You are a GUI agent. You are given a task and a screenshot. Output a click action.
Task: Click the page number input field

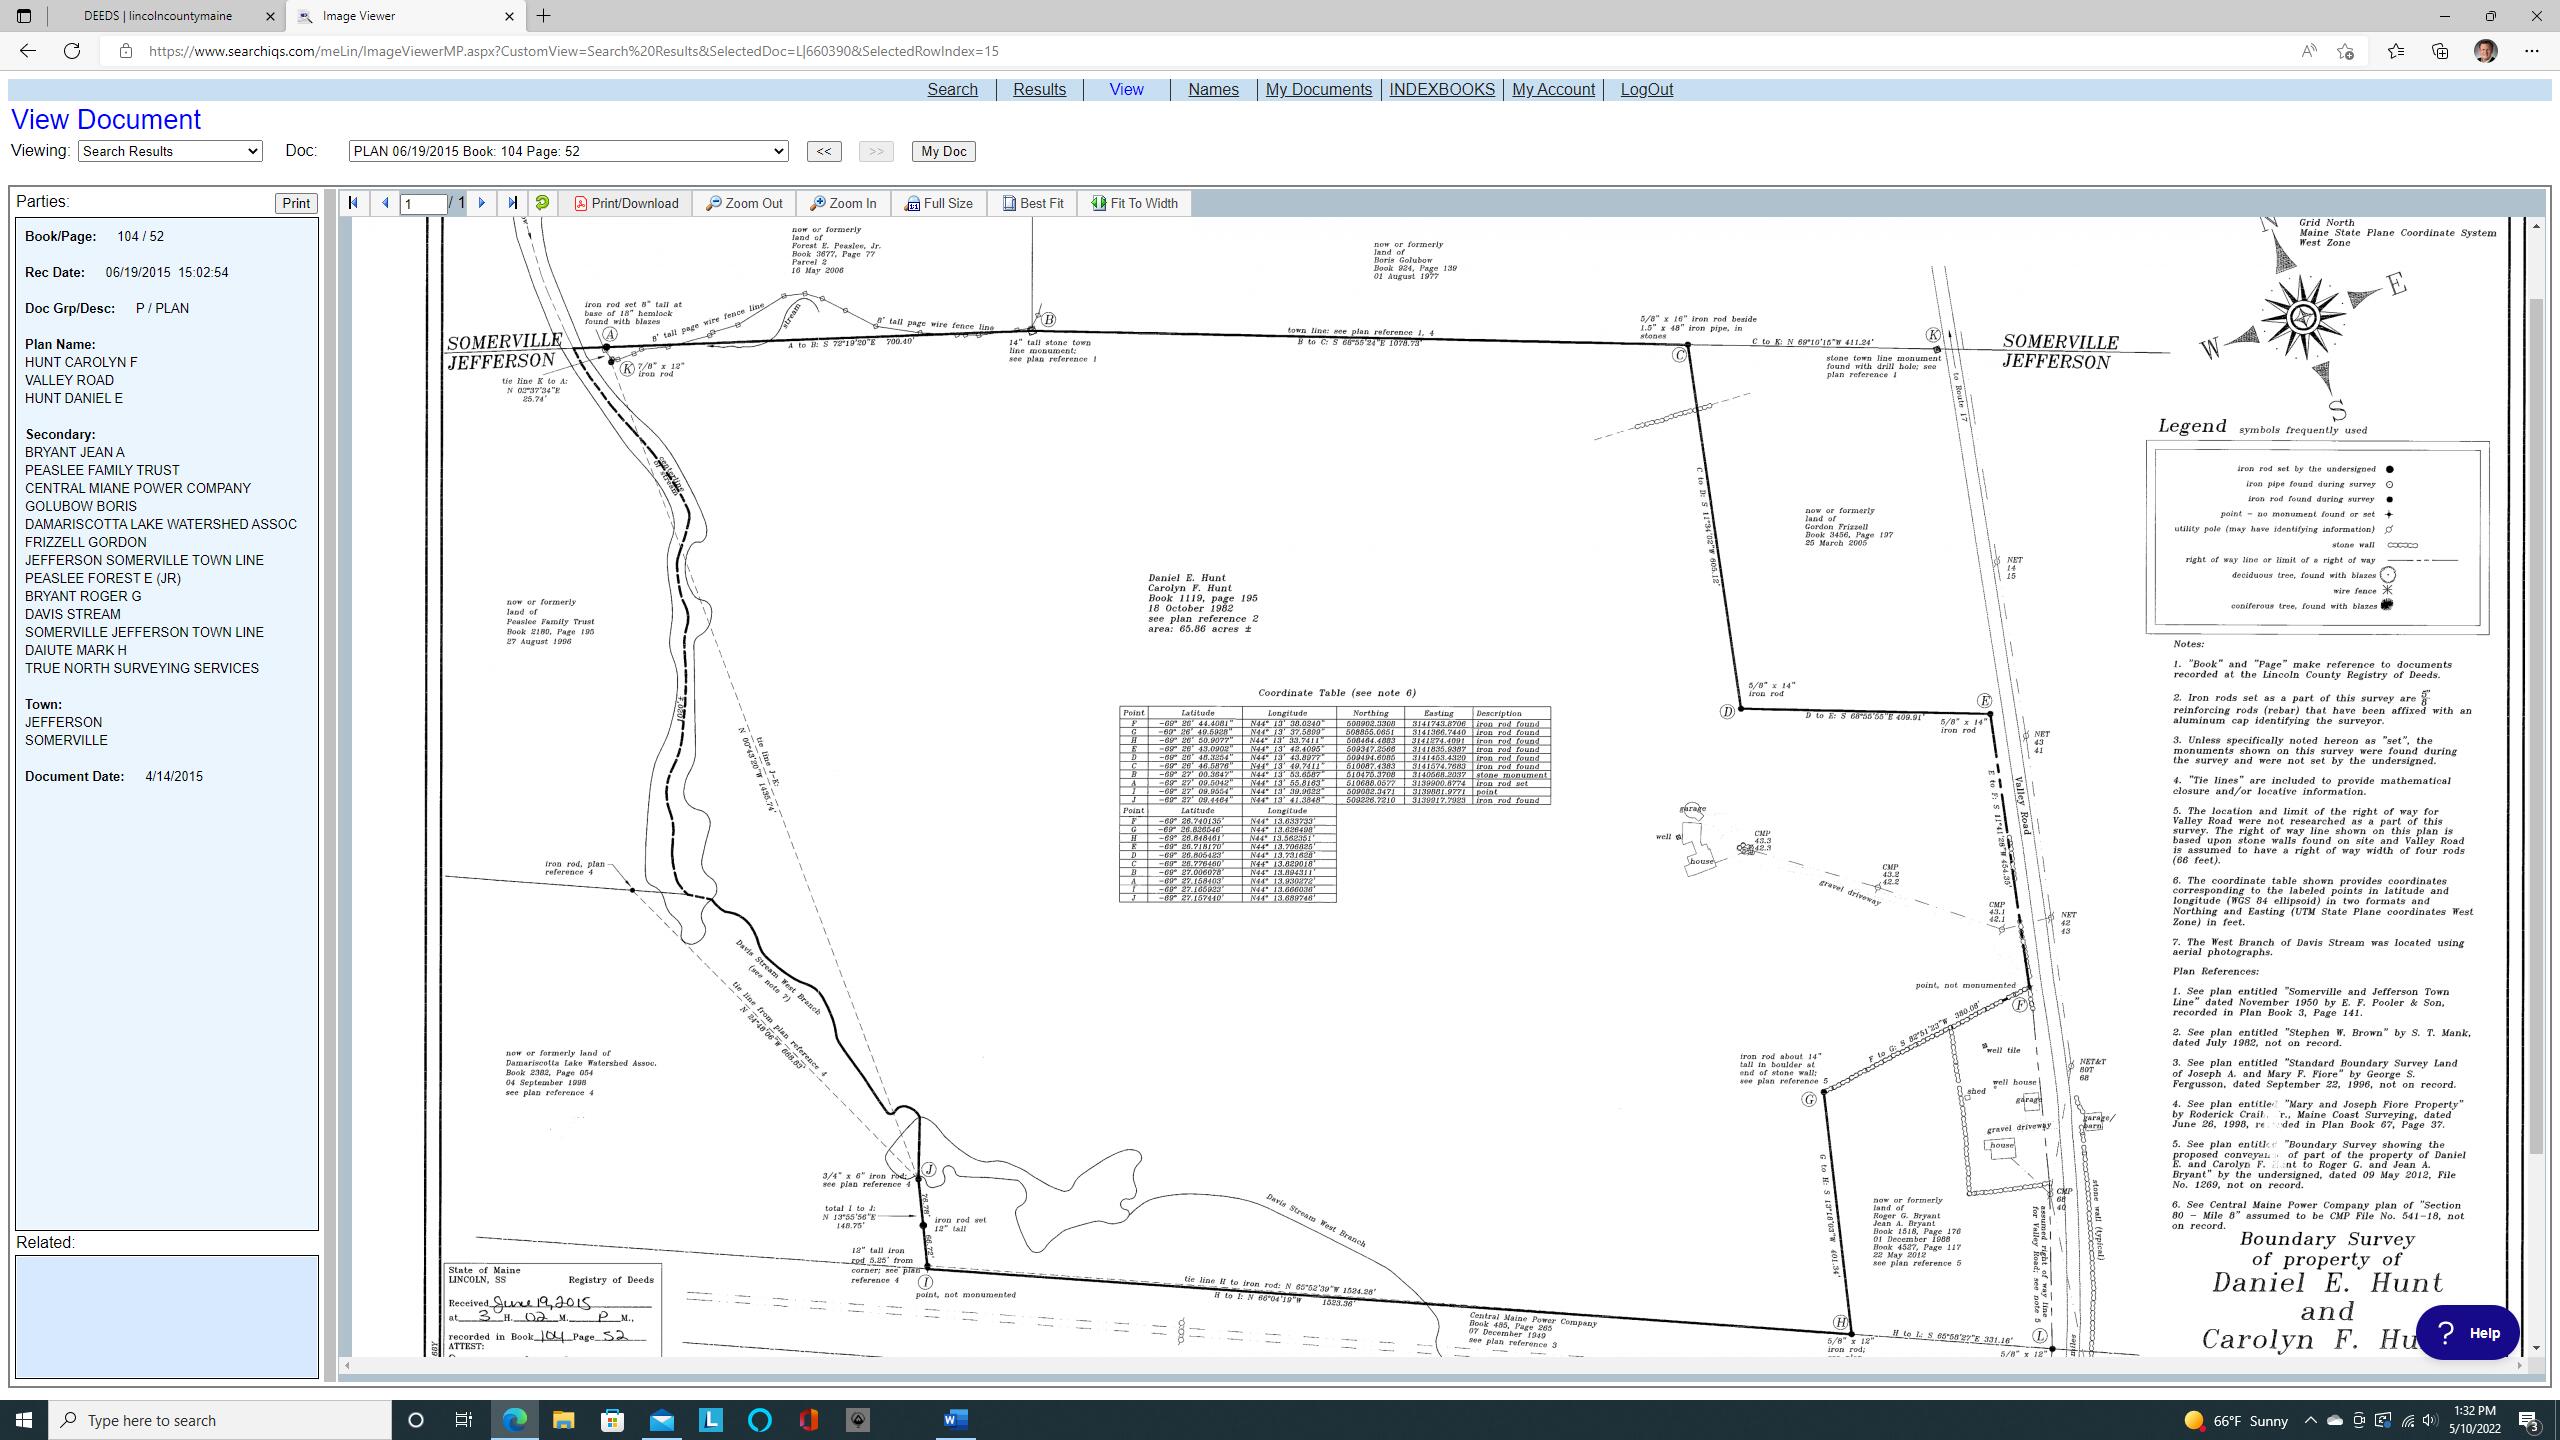tap(423, 204)
